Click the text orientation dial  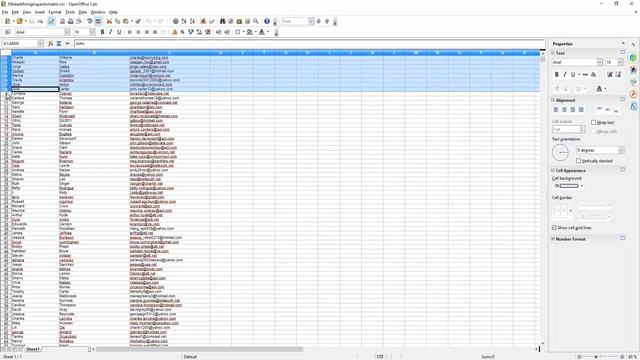pyautogui.click(x=560, y=152)
